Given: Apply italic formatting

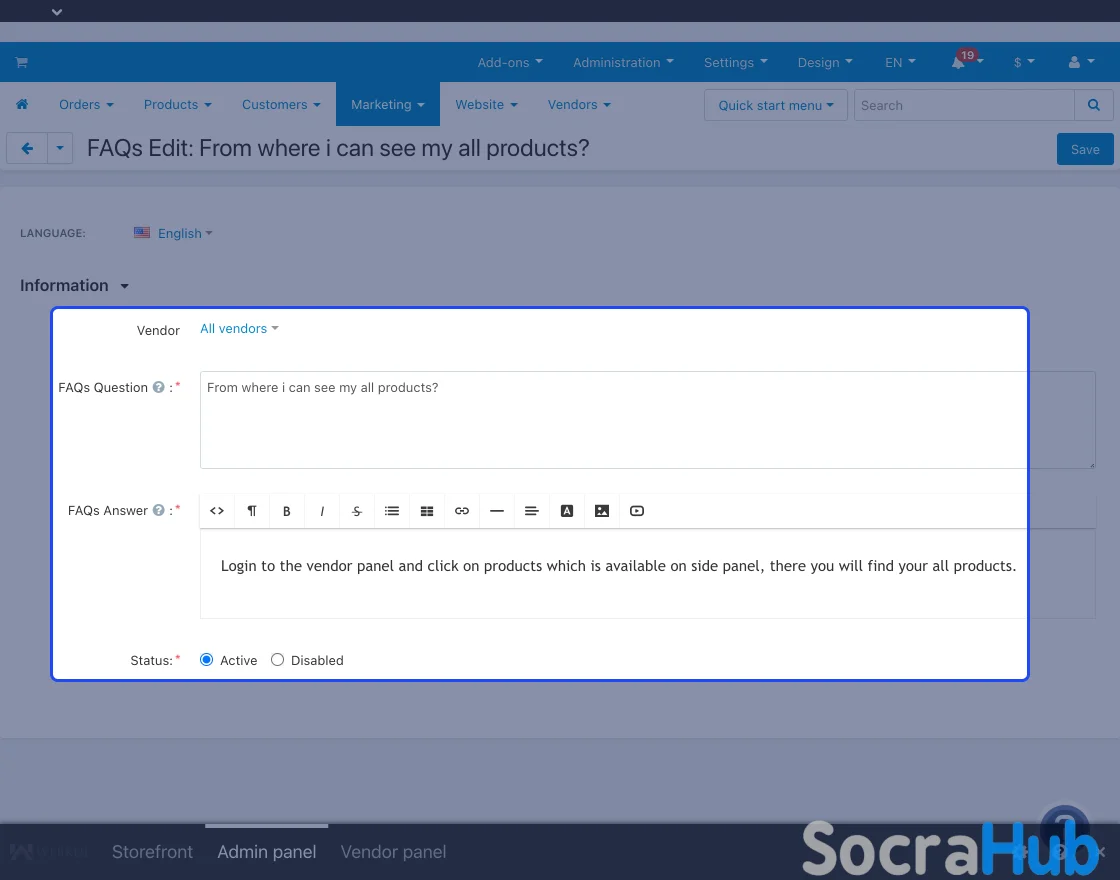Looking at the screenshot, I should 322,511.
